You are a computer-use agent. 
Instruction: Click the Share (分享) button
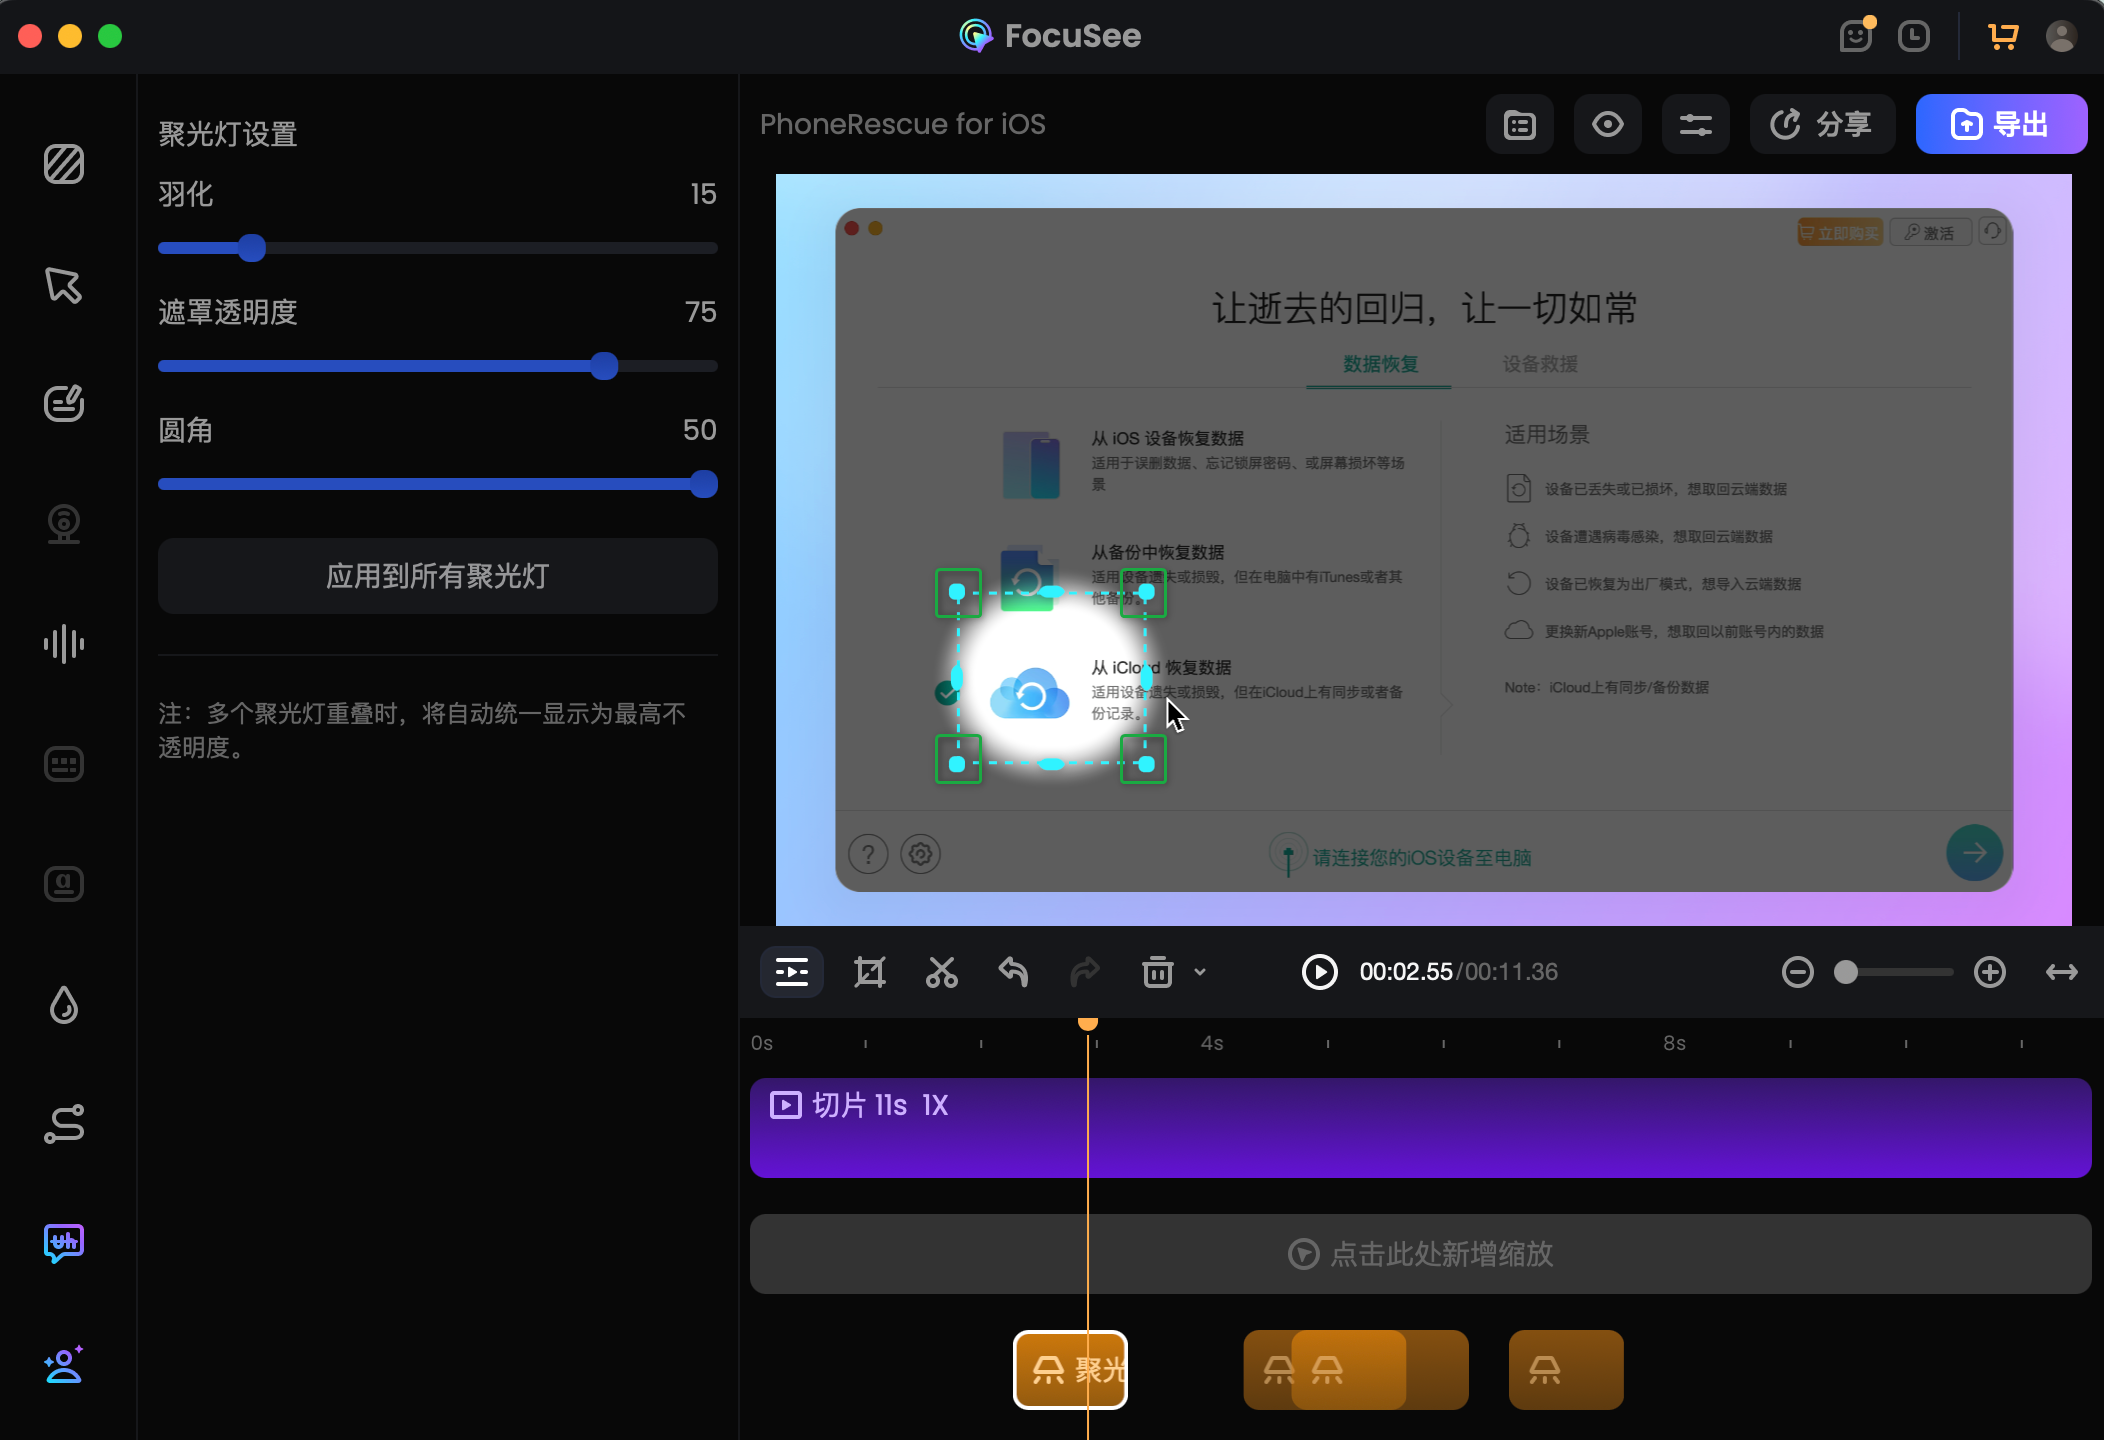(x=1822, y=124)
